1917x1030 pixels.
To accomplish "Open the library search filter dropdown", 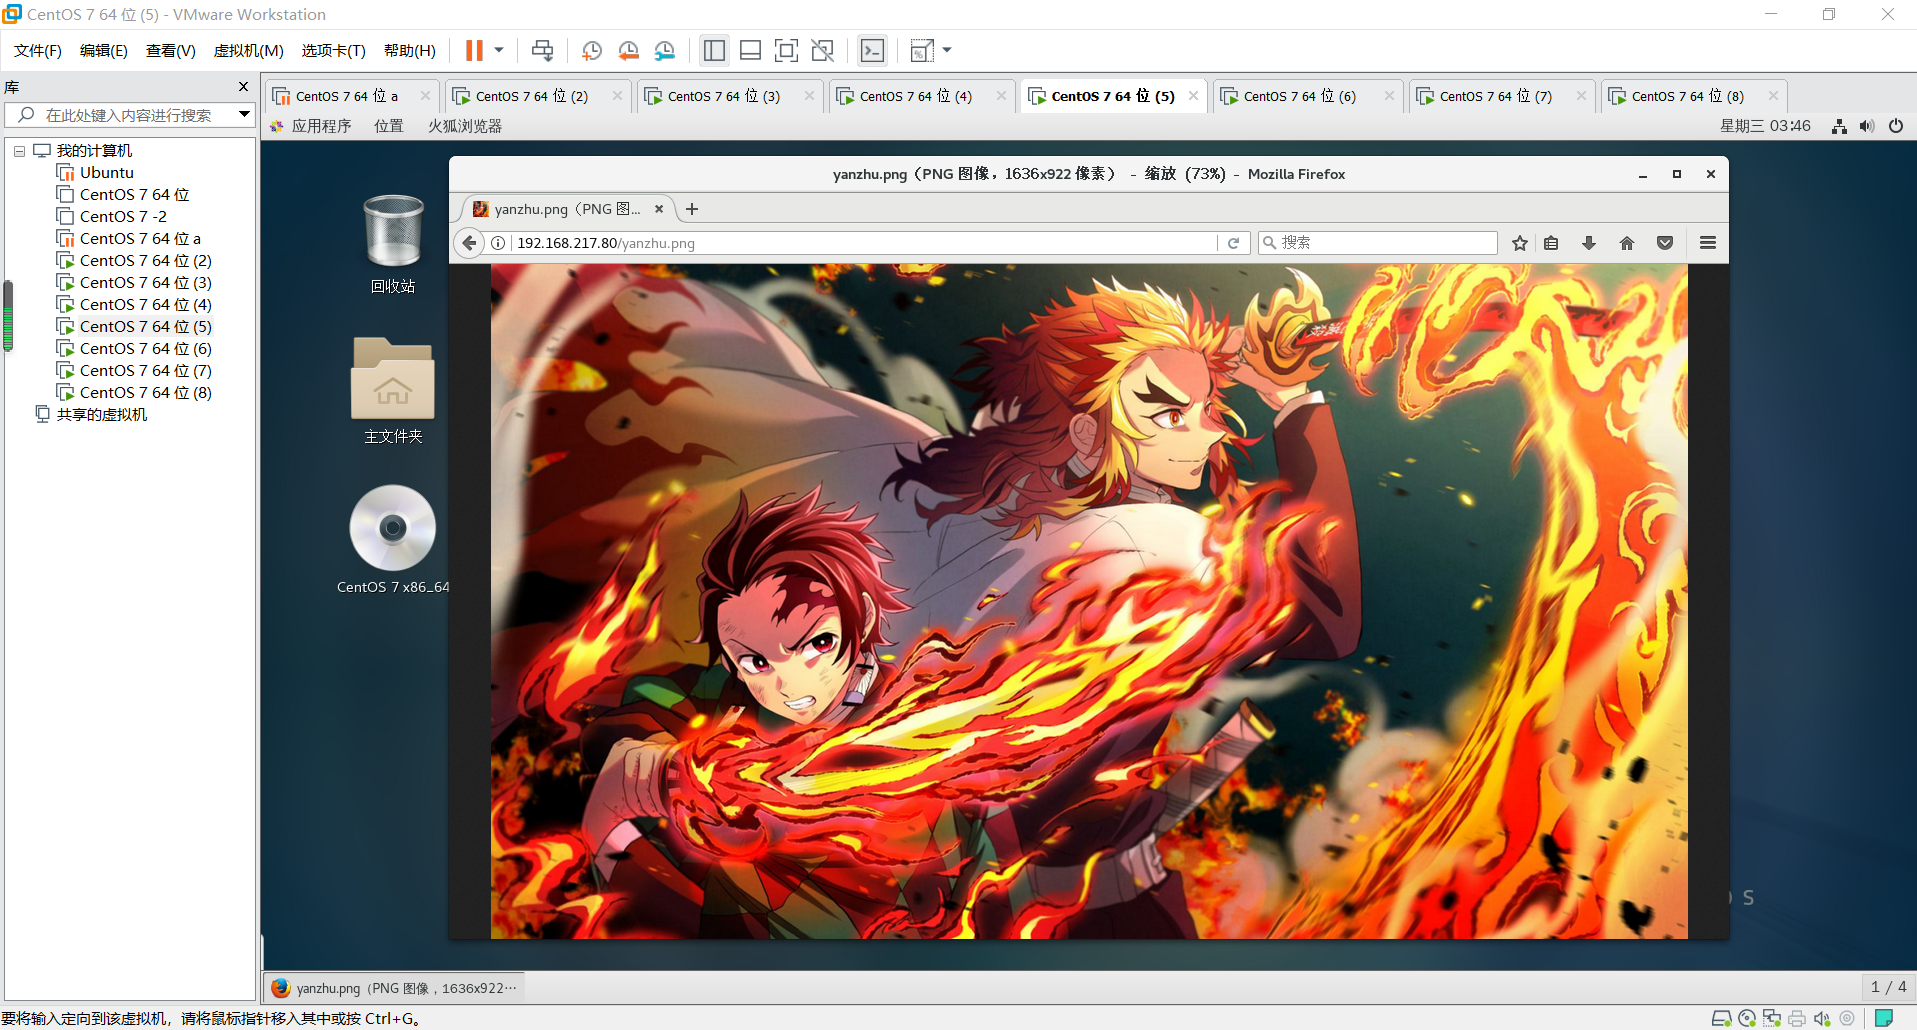I will pos(244,115).
